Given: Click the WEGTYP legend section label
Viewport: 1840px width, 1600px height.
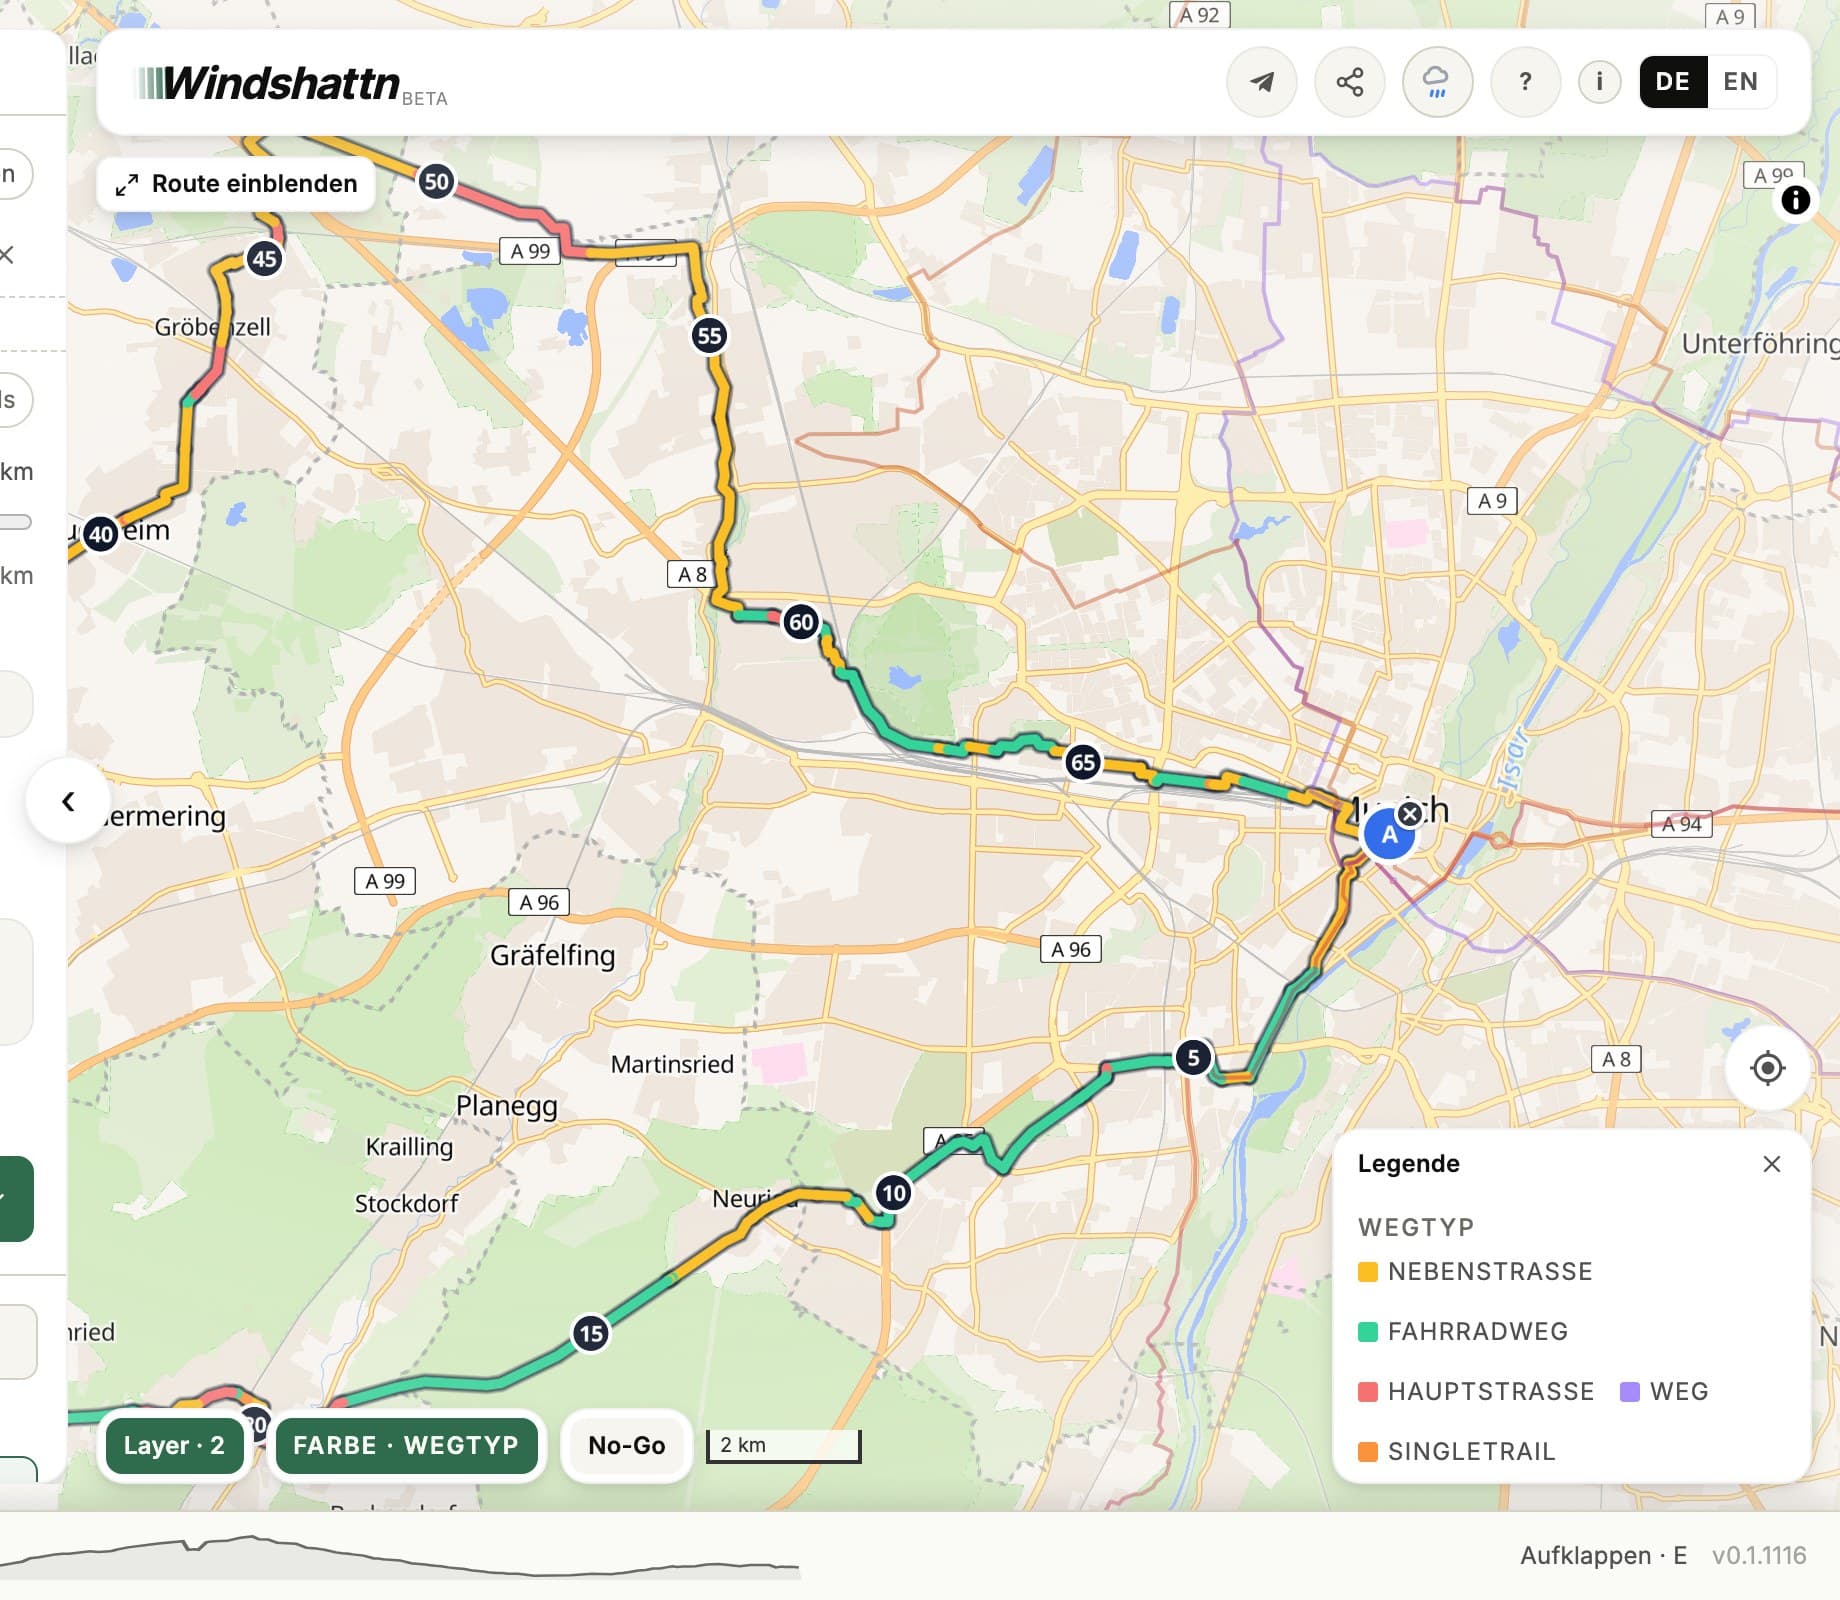Looking at the screenshot, I should coord(1415,1227).
